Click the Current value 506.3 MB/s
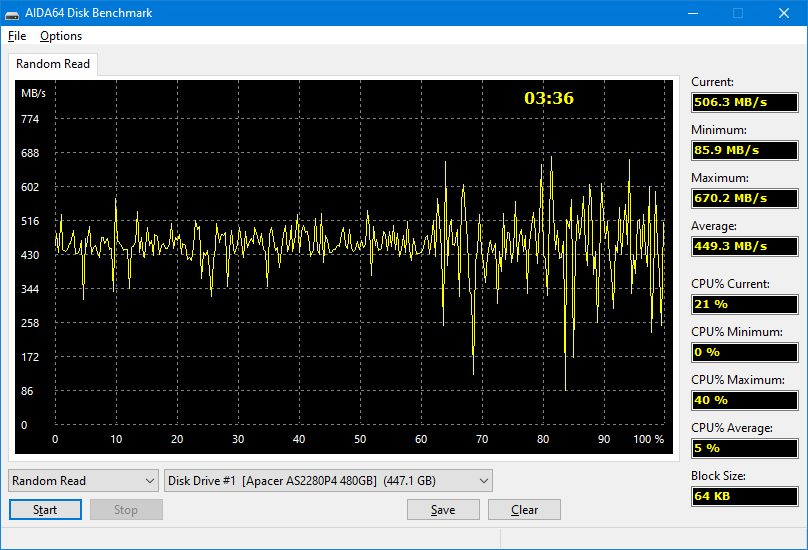The image size is (808, 550). pos(745,102)
